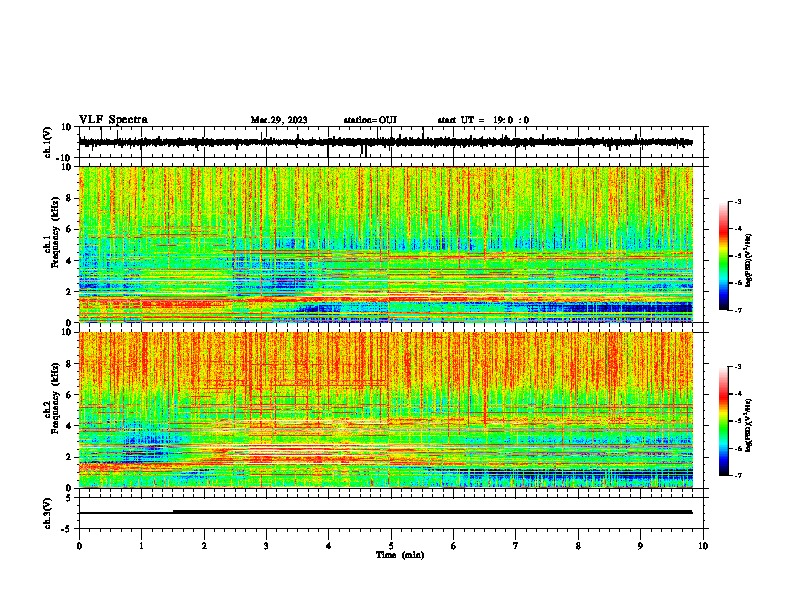792x612 pixels.
Task: Click the "Time (min)" axis label
Action: click(400, 555)
